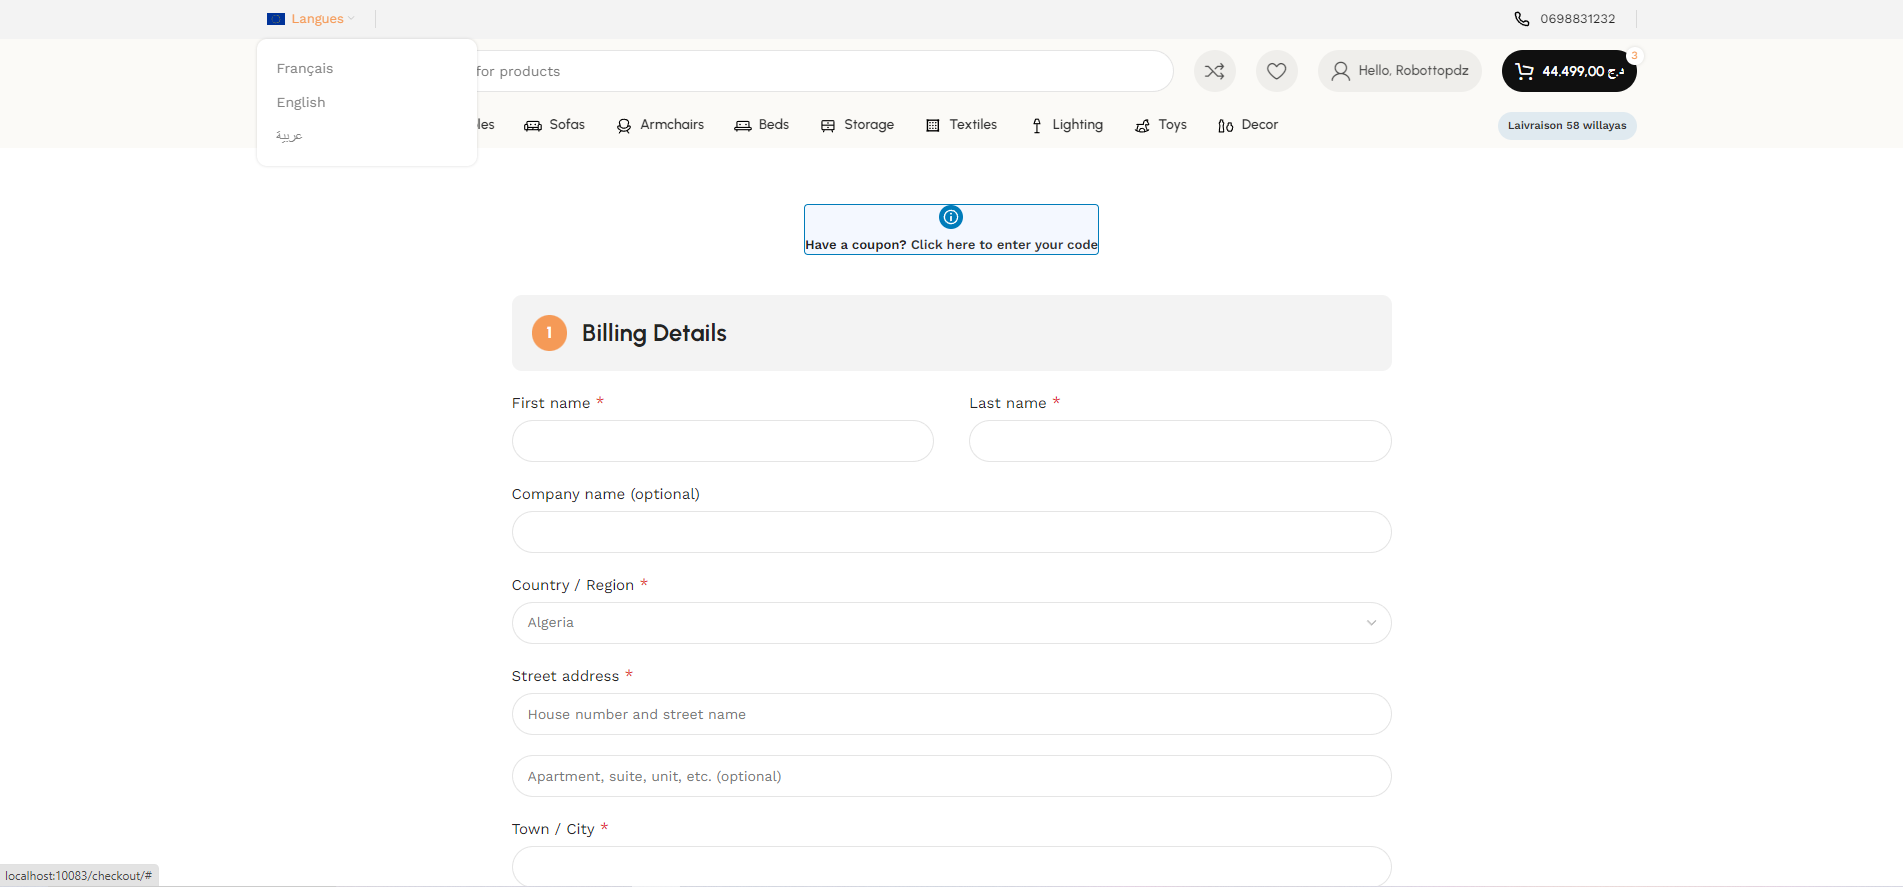1903x887 pixels.
Task: Click into the Last name field
Action: [1179, 441]
